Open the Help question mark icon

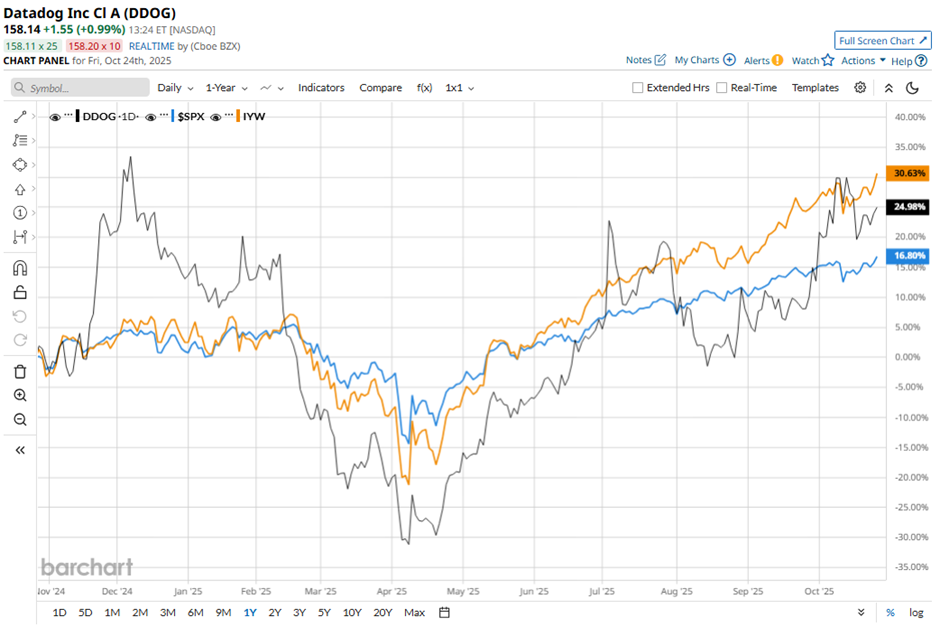(x=921, y=61)
